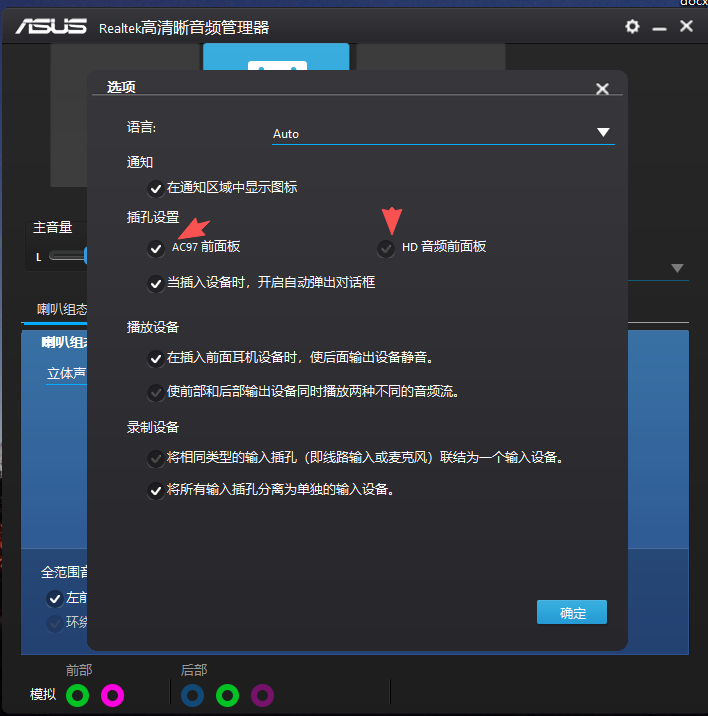Viewport: 708px width, 716px height.
Task: Uncheck 在通知区域中显示图标 checkbox
Action: pos(155,187)
